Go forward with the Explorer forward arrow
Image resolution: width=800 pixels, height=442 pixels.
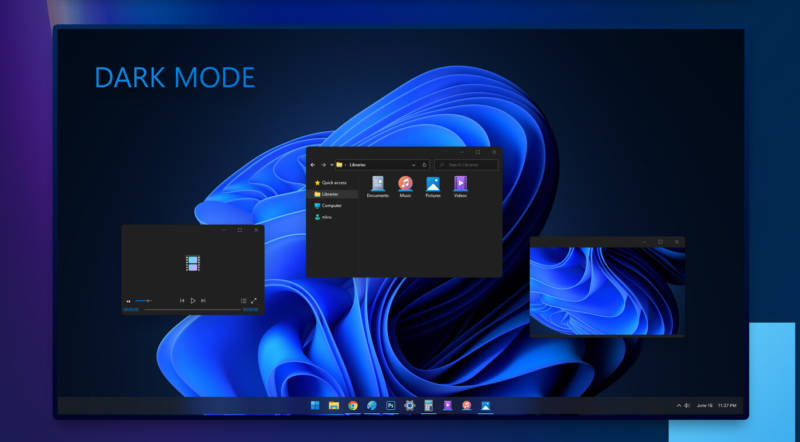[323, 165]
